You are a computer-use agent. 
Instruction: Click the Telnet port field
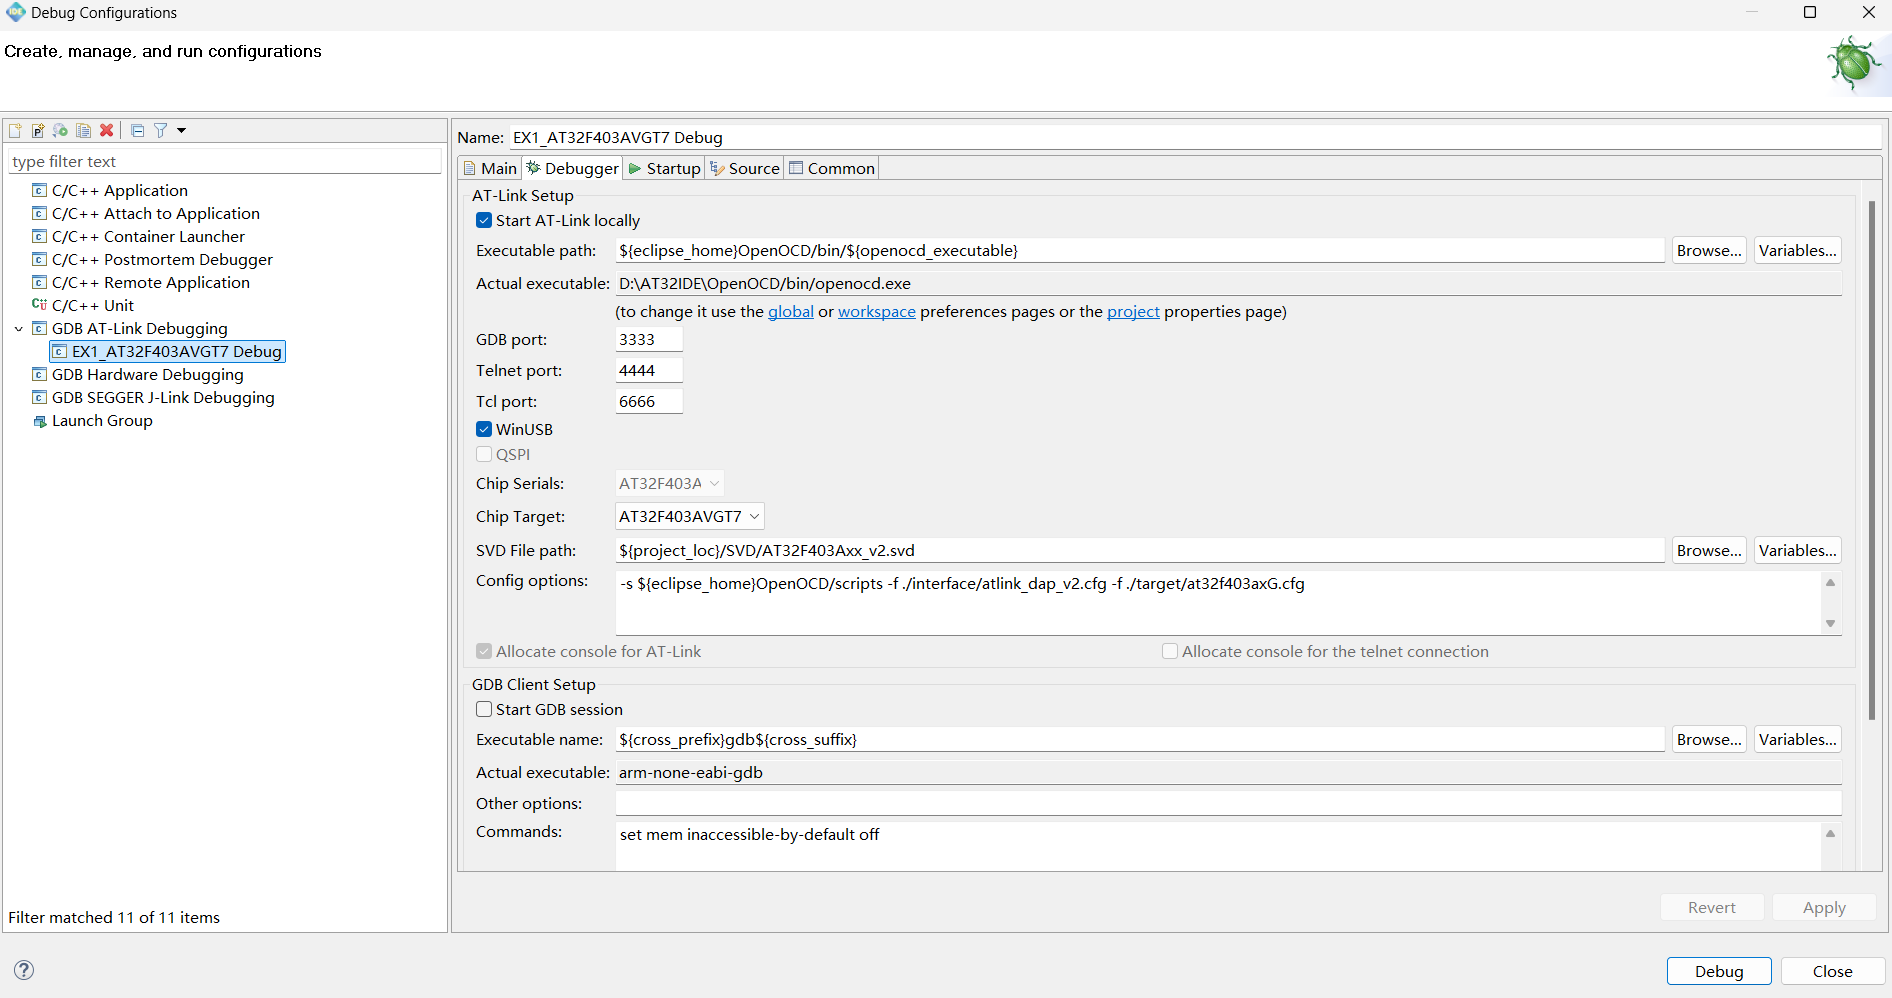tap(649, 370)
